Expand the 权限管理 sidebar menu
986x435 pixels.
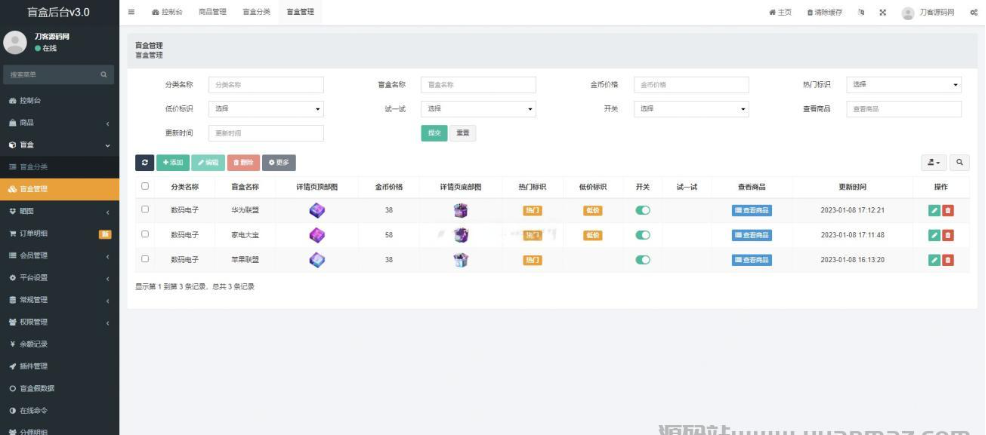point(60,322)
